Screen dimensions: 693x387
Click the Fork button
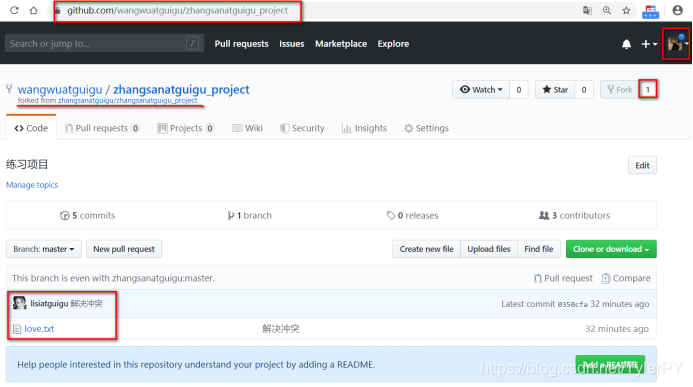(x=619, y=90)
